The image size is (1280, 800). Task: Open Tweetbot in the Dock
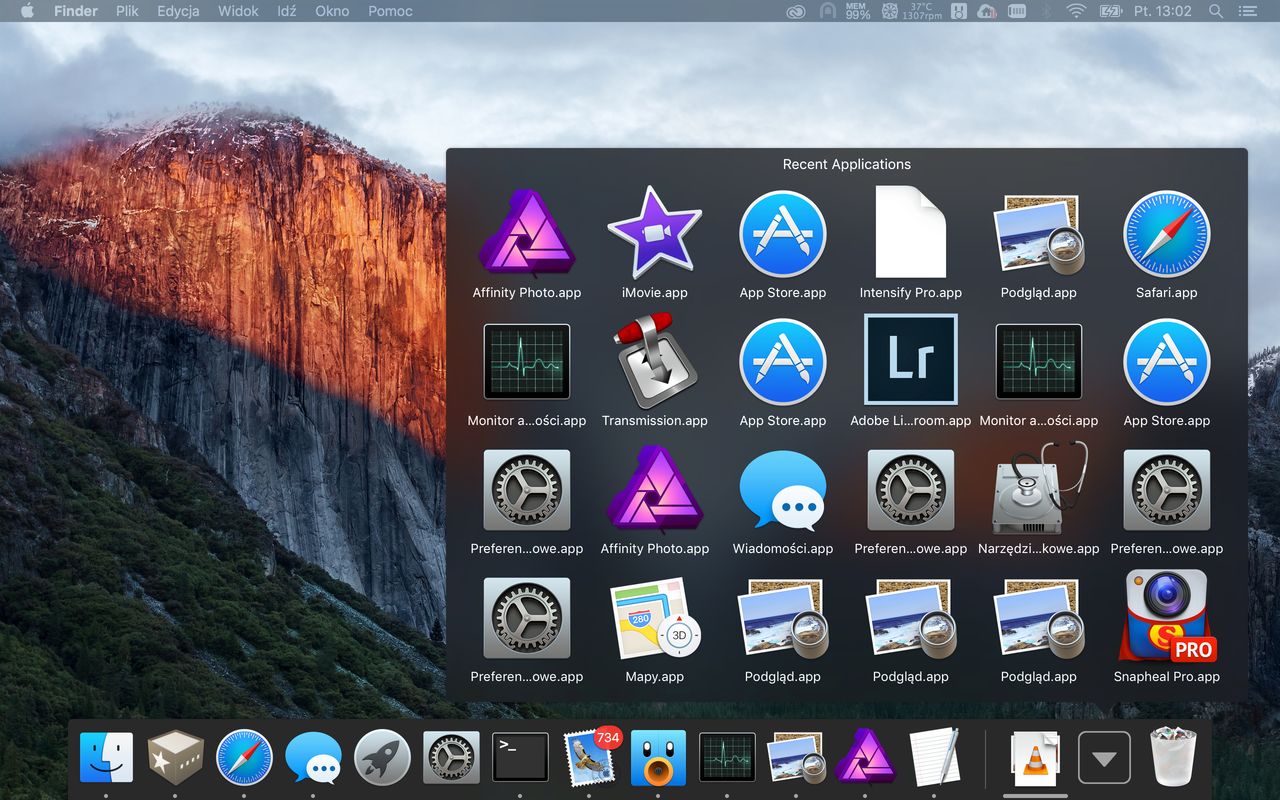point(658,757)
